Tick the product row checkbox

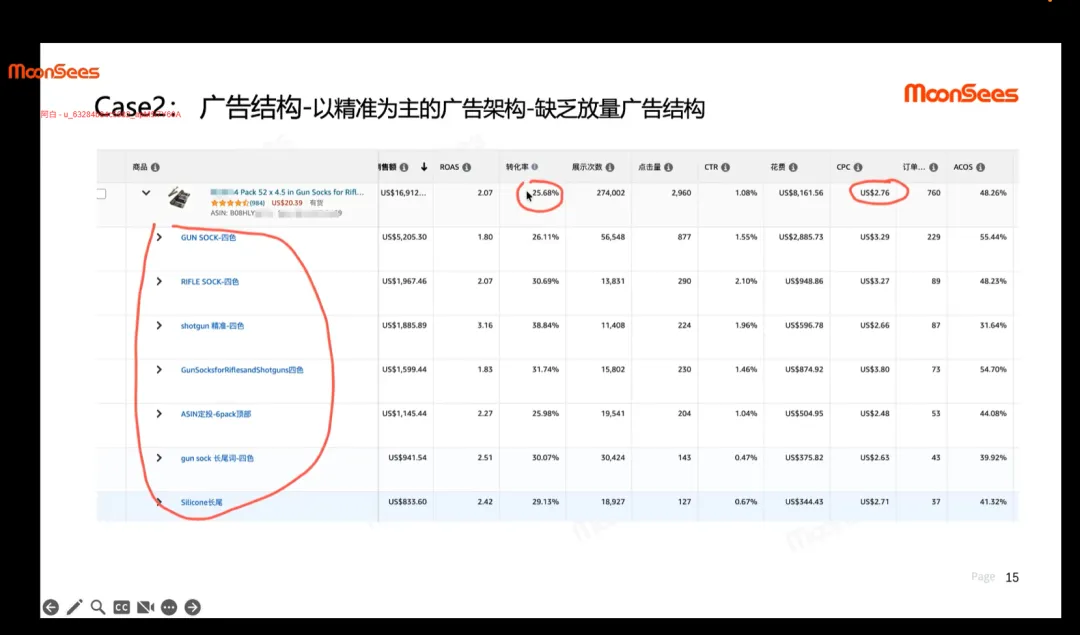tap(101, 194)
